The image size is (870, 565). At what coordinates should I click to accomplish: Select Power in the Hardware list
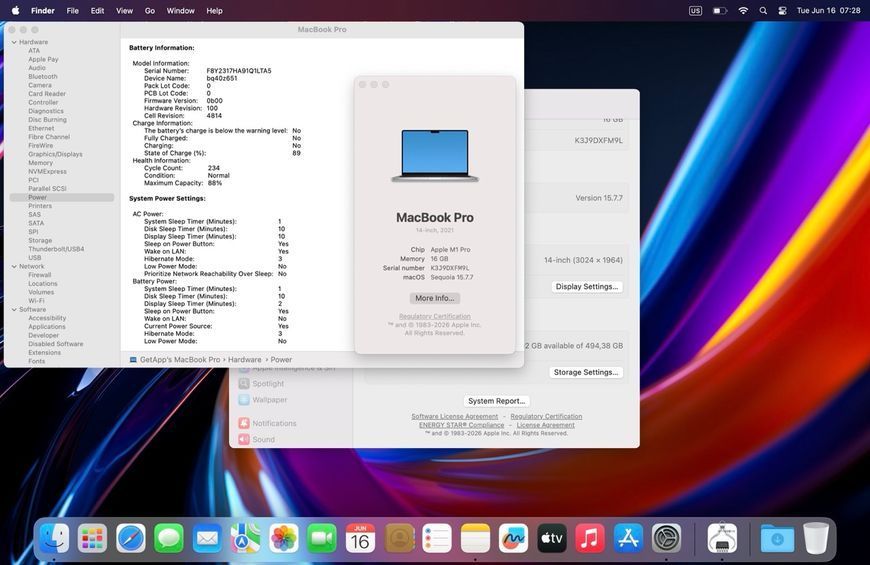(62, 198)
